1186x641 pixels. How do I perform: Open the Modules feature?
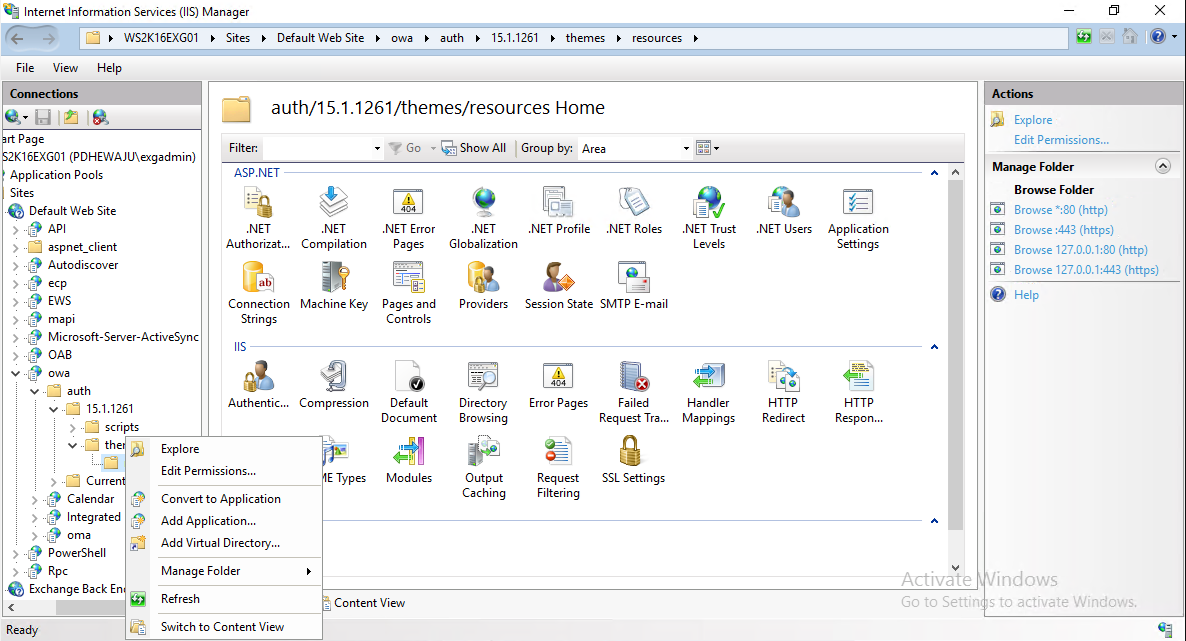coord(408,460)
